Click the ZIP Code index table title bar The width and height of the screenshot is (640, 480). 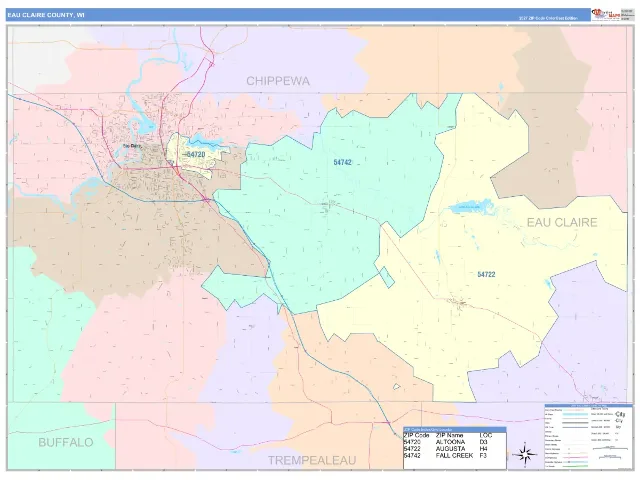[x=455, y=429]
